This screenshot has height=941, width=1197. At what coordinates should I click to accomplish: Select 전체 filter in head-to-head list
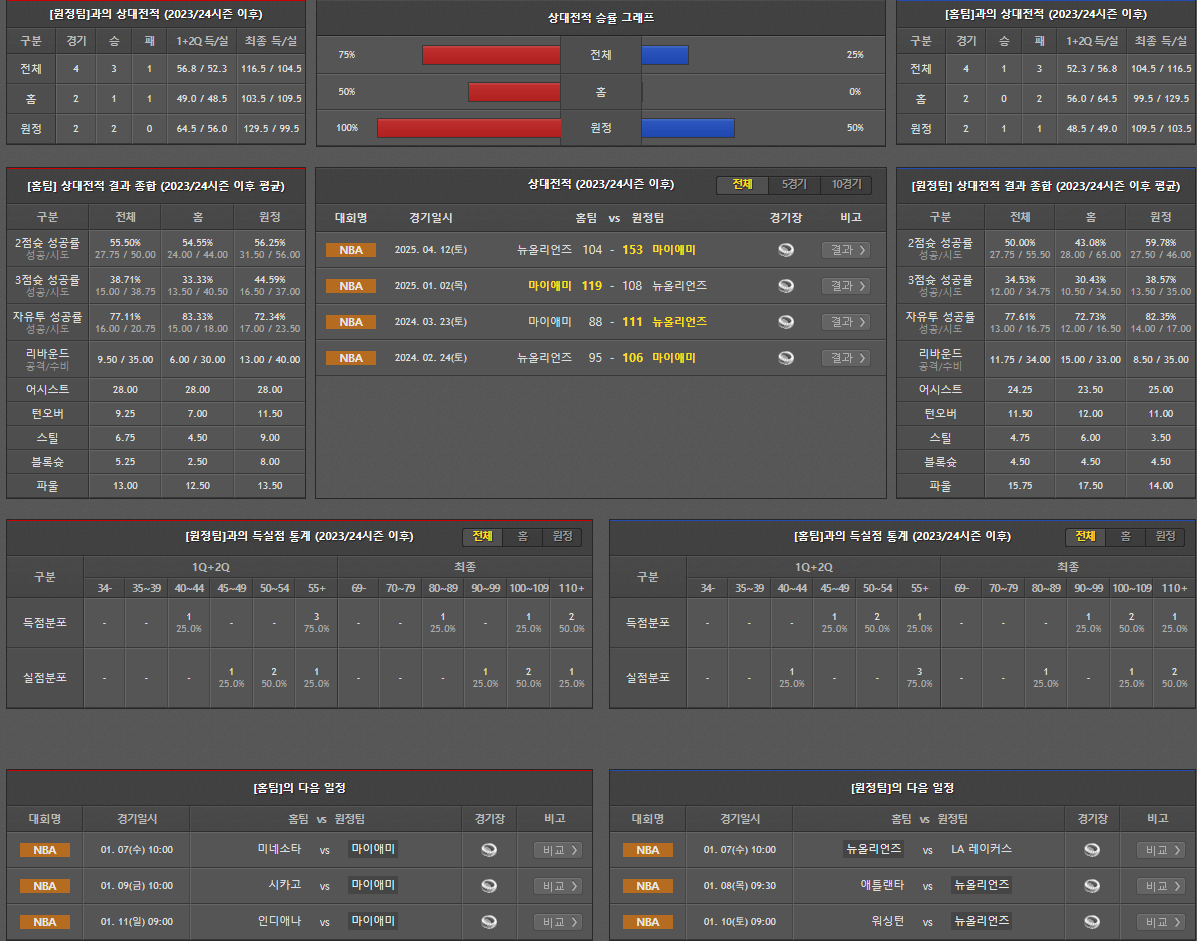[x=742, y=185]
